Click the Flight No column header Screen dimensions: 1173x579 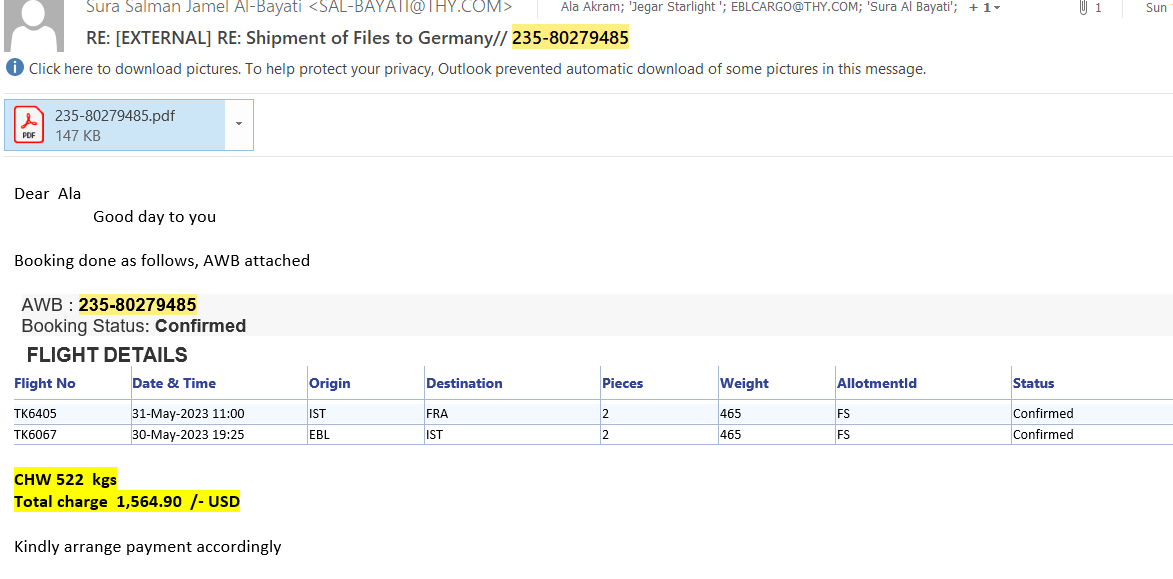[45, 383]
